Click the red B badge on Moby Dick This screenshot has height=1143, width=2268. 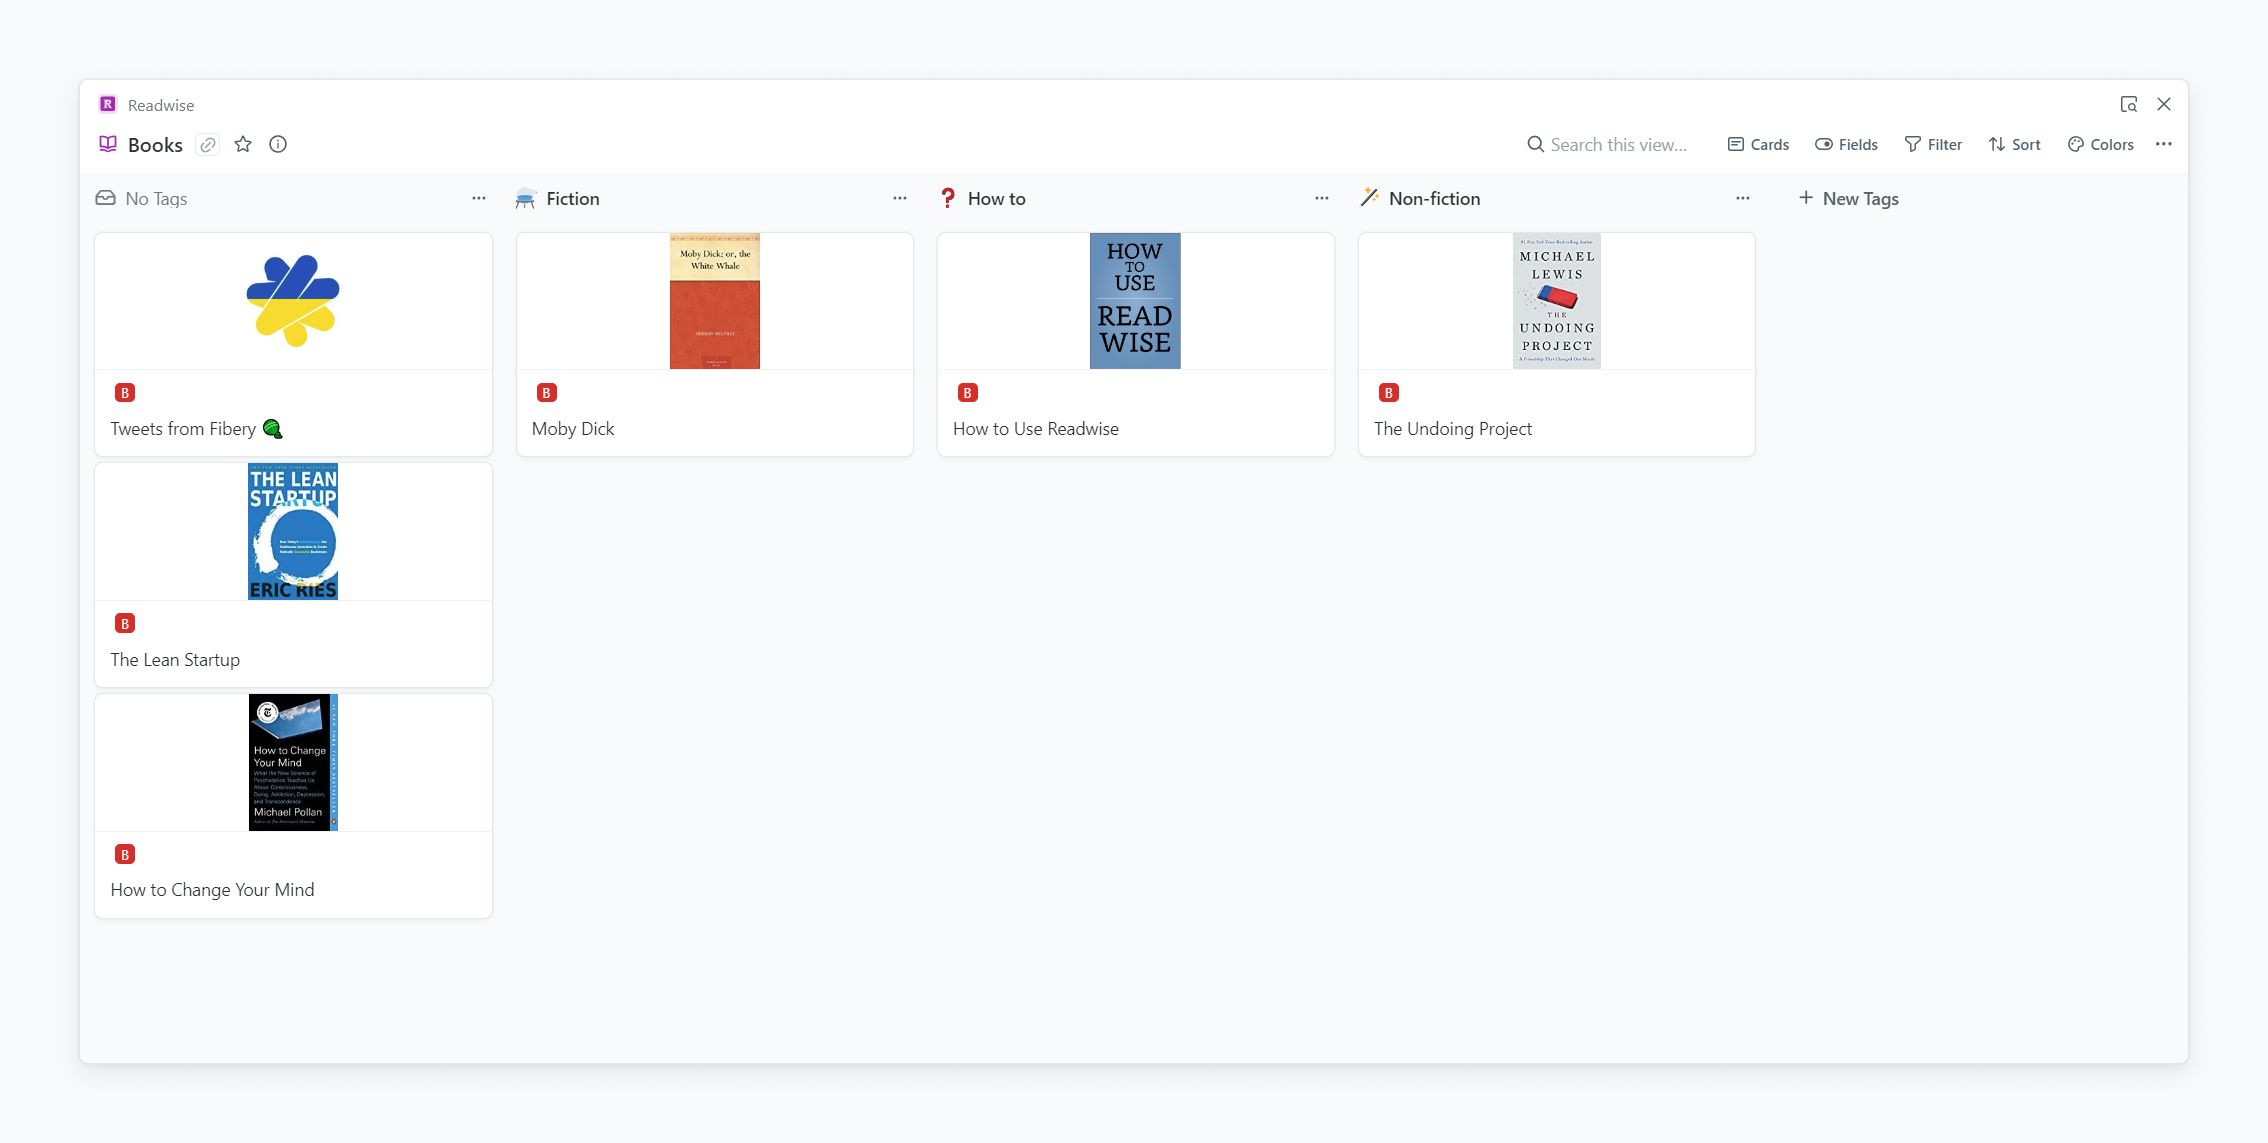coord(546,393)
